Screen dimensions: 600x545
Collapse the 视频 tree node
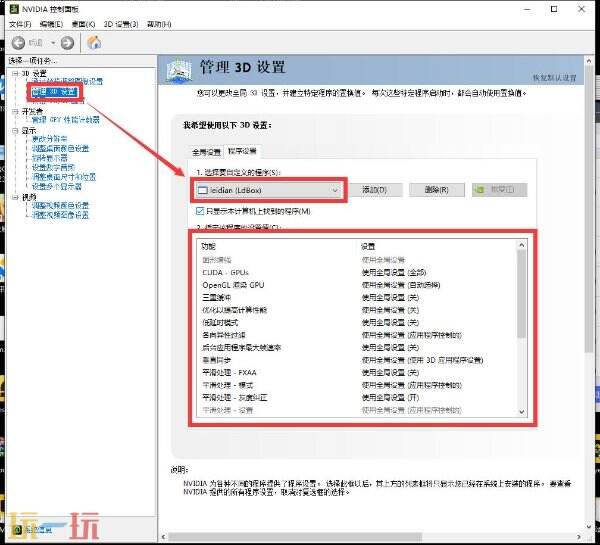15,197
